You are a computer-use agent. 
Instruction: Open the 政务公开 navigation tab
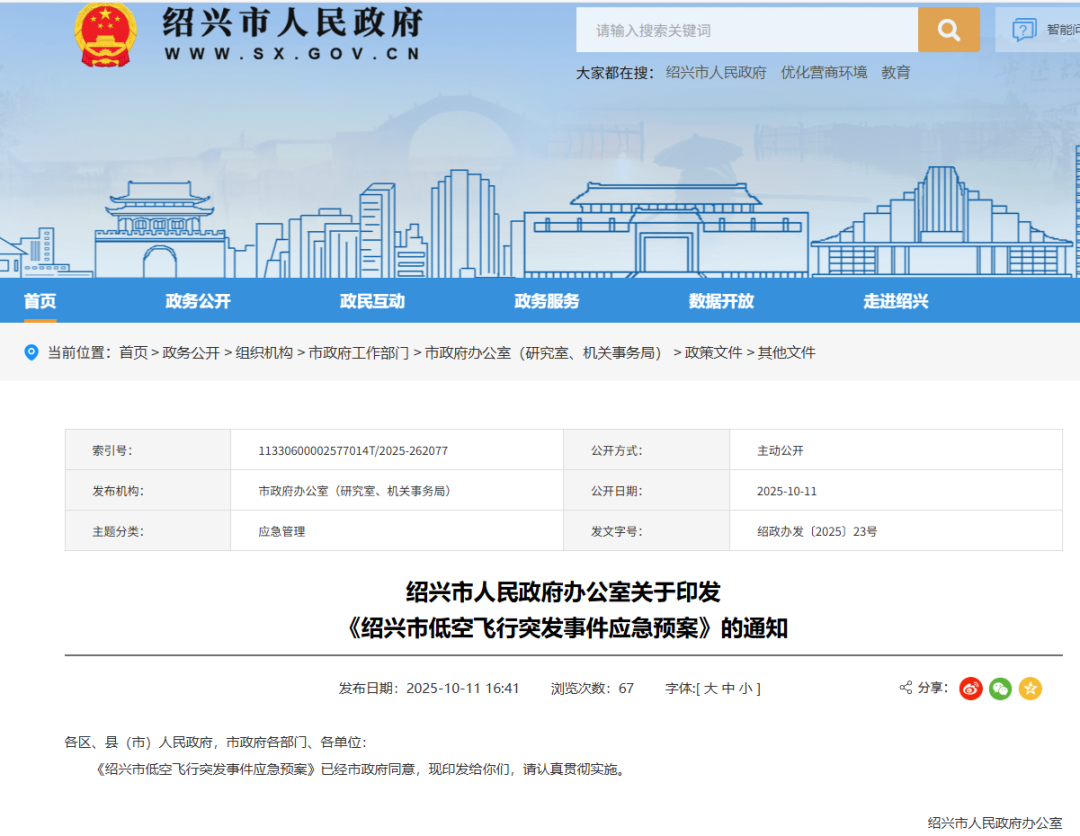[x=198, y=301]
